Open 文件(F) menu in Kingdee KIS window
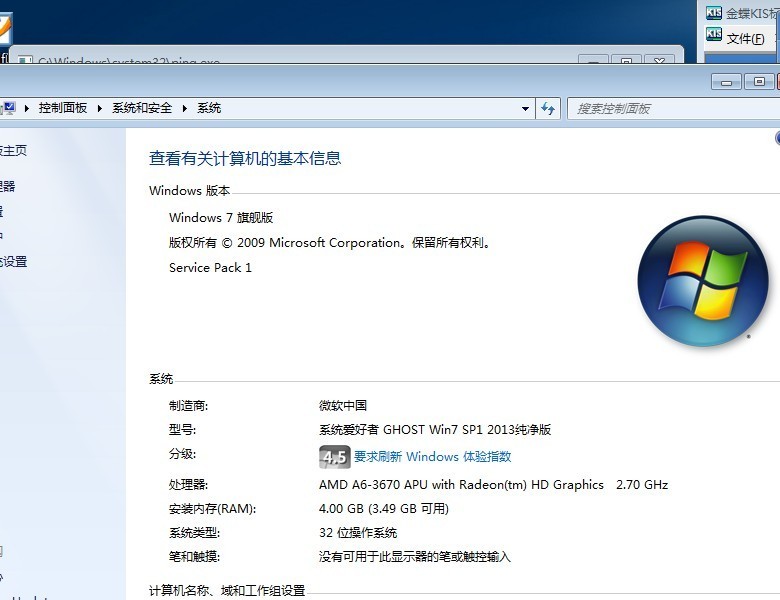 pos(745,38)
